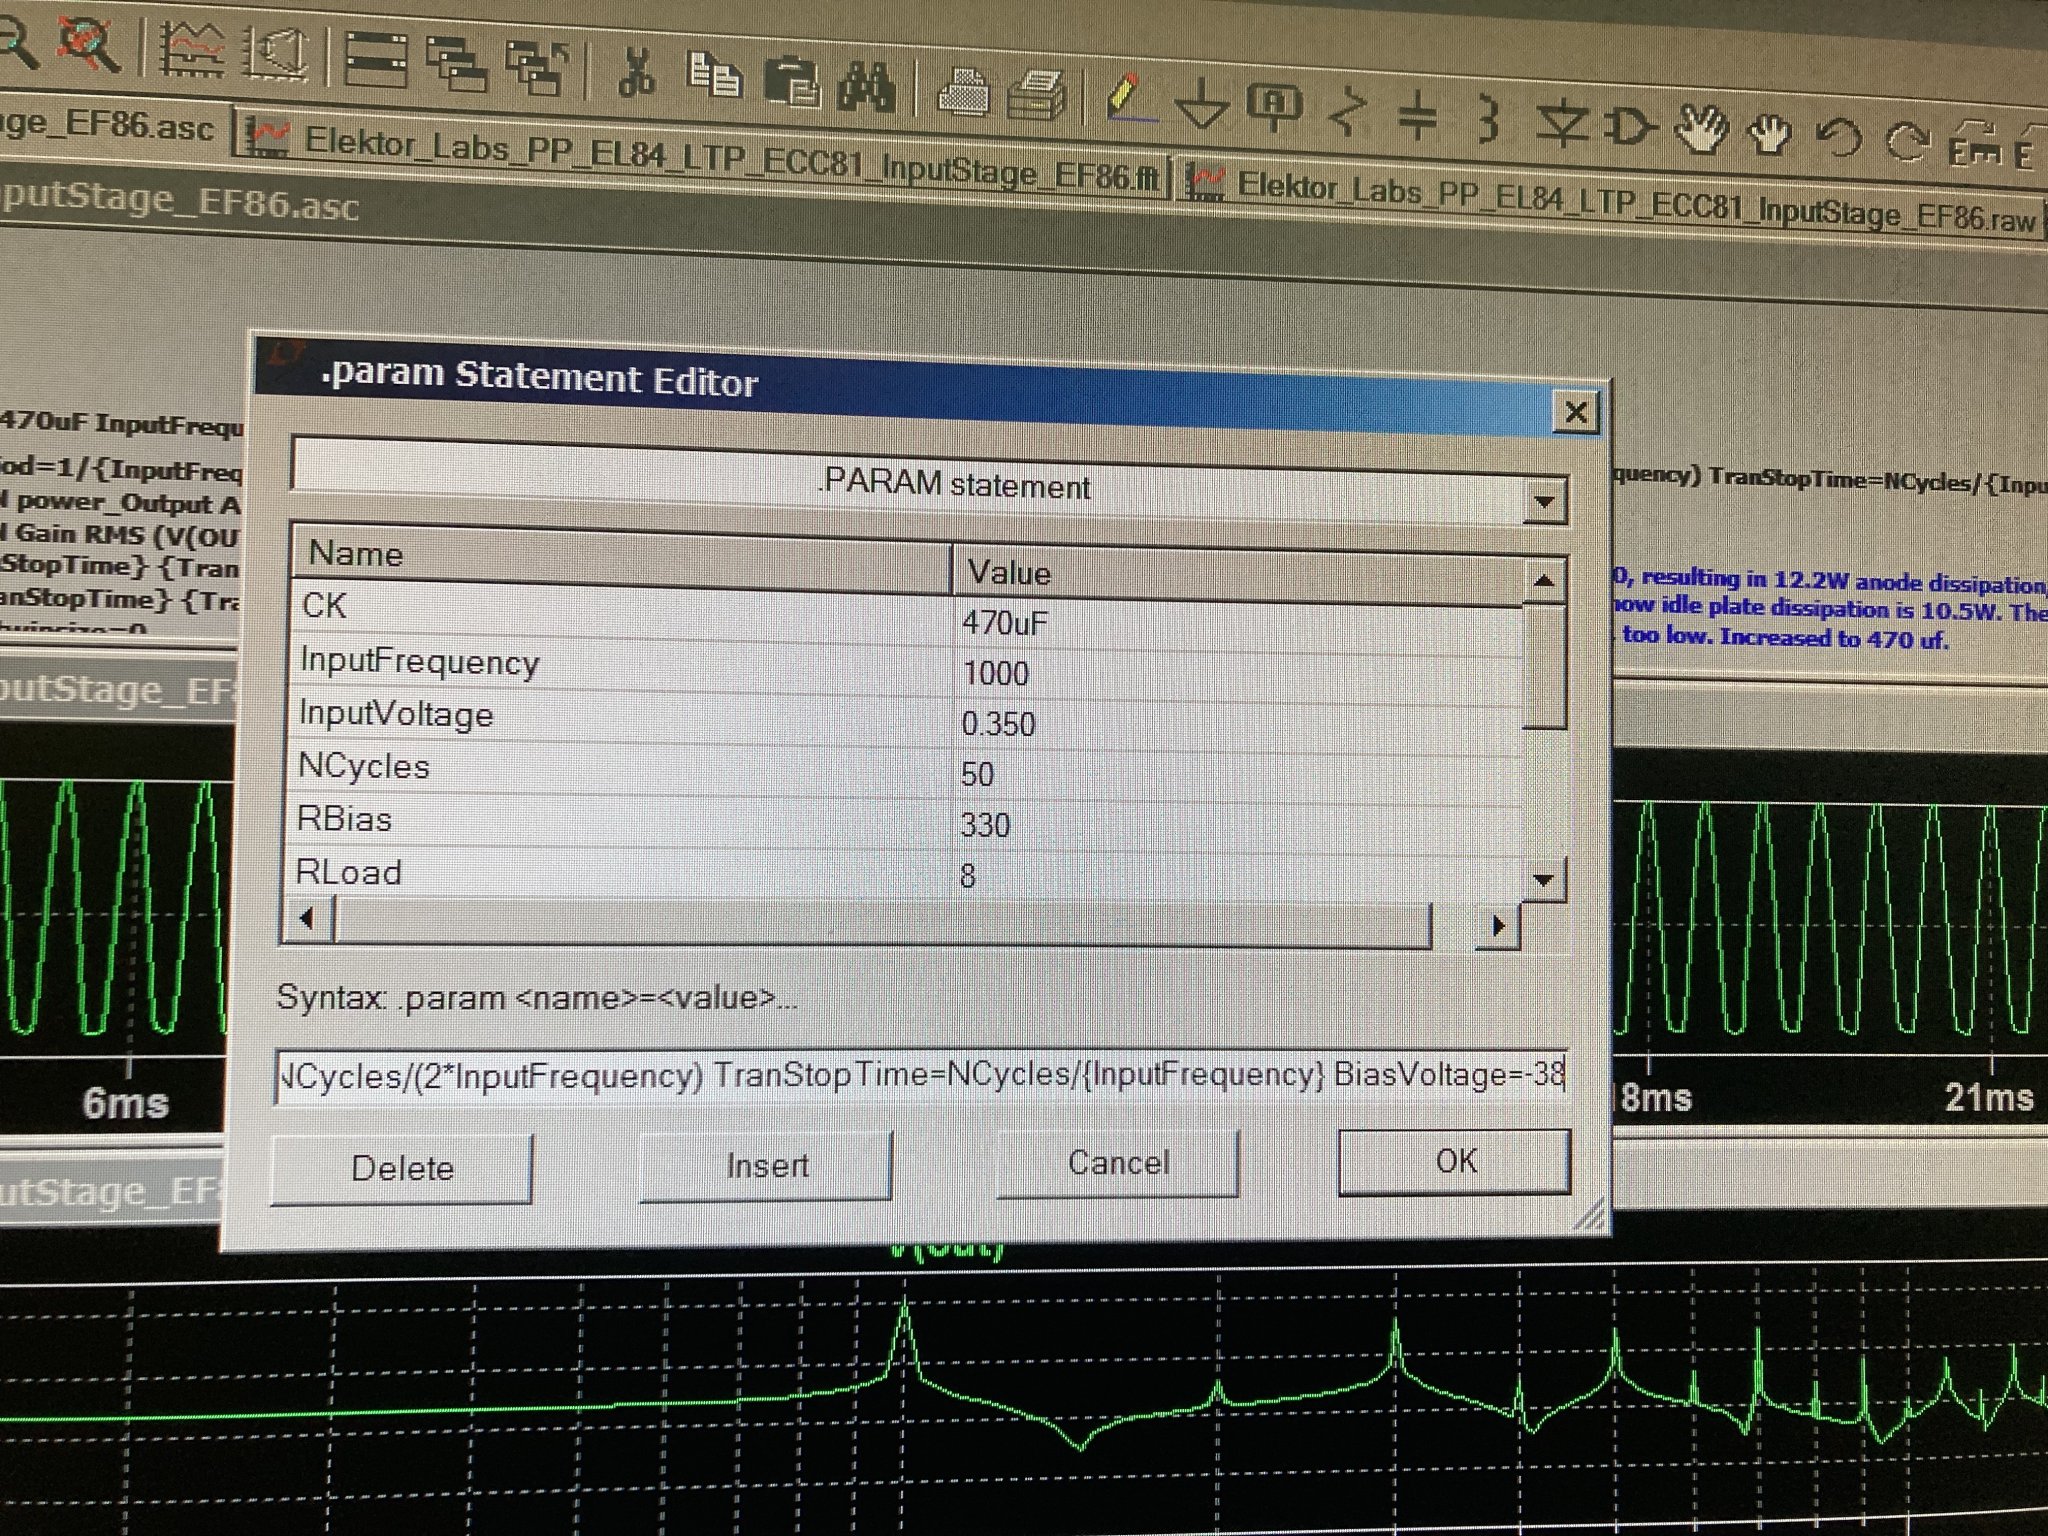Image resolution: width=2048 pixels, height=1536 pixels.
Task: Click the 1000 value cell
Action: [995, 673]
